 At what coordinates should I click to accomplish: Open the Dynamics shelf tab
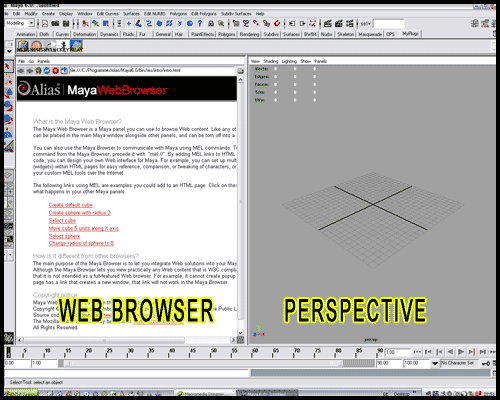pos(109,34)
